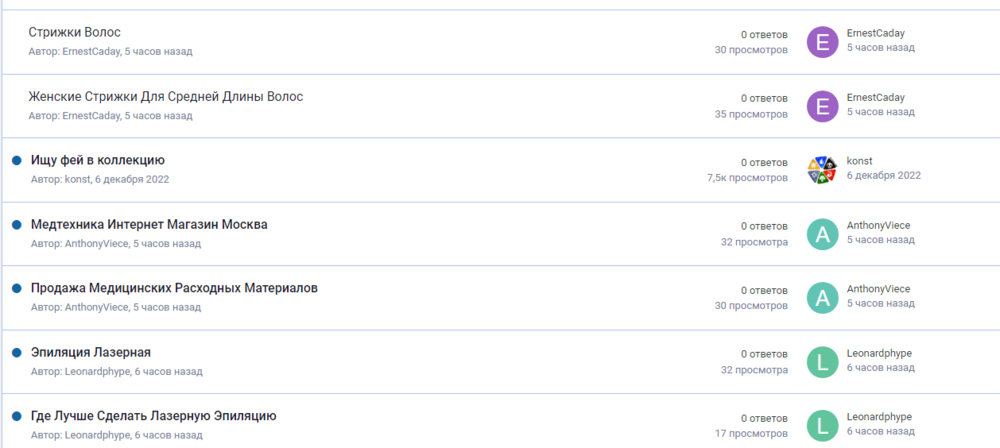Open topic Ищу фей в коллекцию

point(98,160)
